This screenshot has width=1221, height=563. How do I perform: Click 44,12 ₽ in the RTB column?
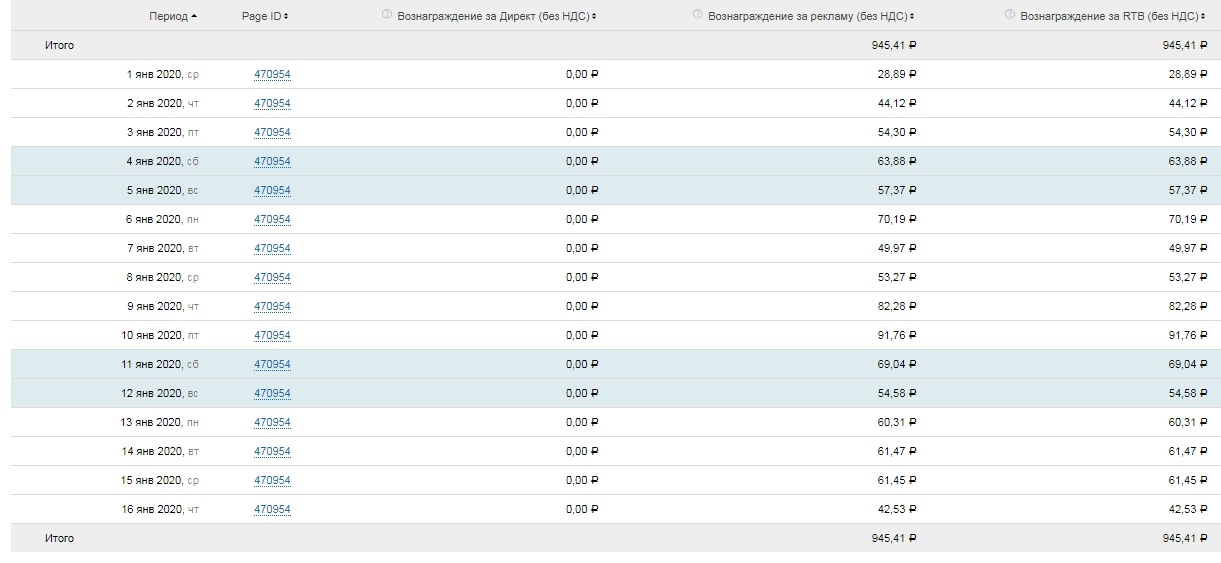(x=1189, y=104)
